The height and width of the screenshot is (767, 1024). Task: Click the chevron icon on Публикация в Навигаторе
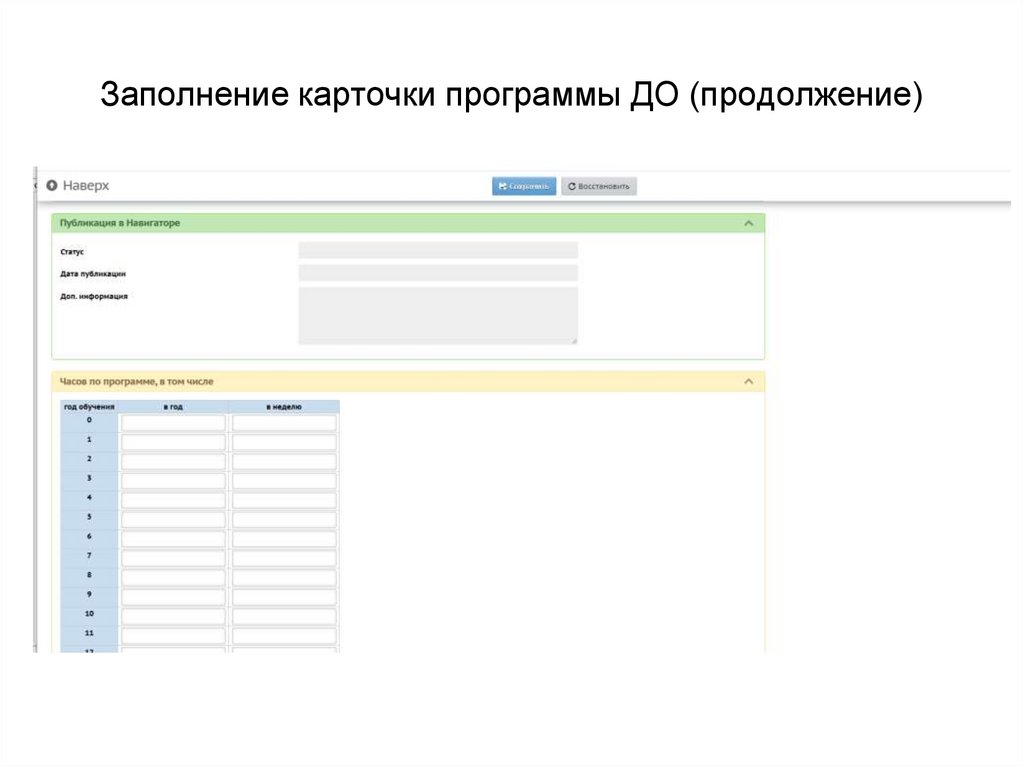(748, 222)
